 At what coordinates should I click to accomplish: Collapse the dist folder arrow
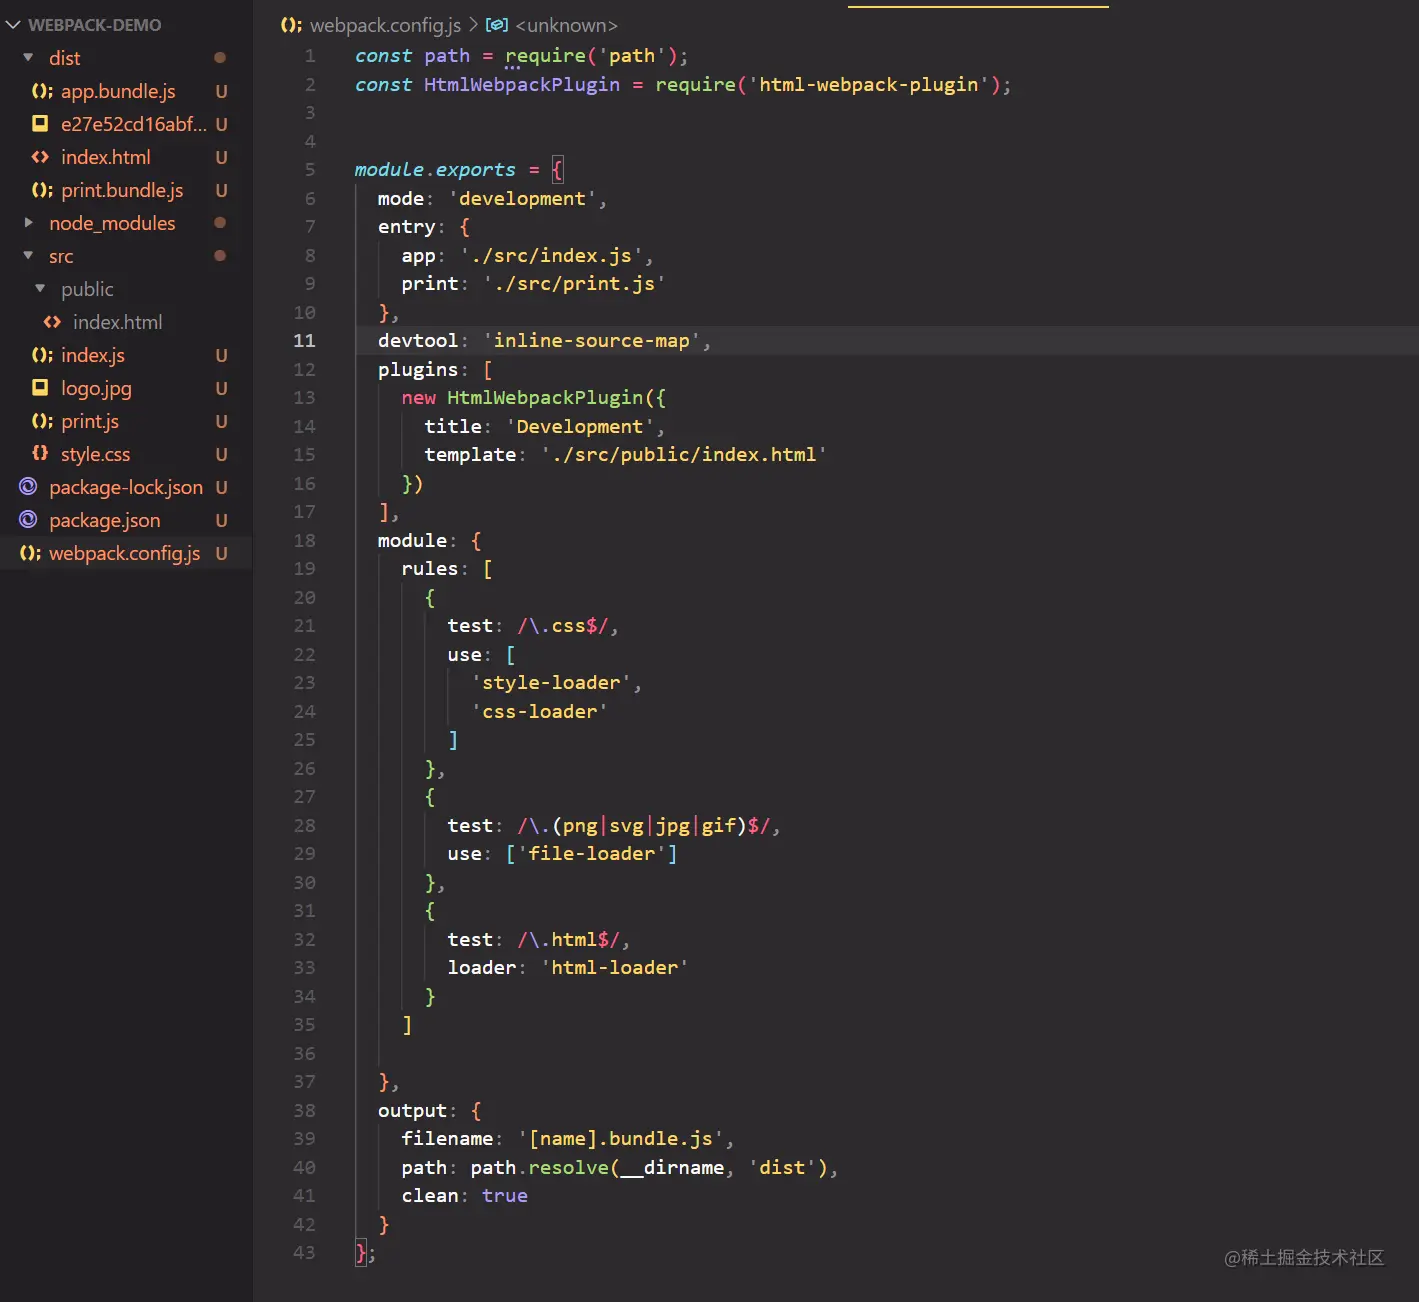click(x=28, y=58)
